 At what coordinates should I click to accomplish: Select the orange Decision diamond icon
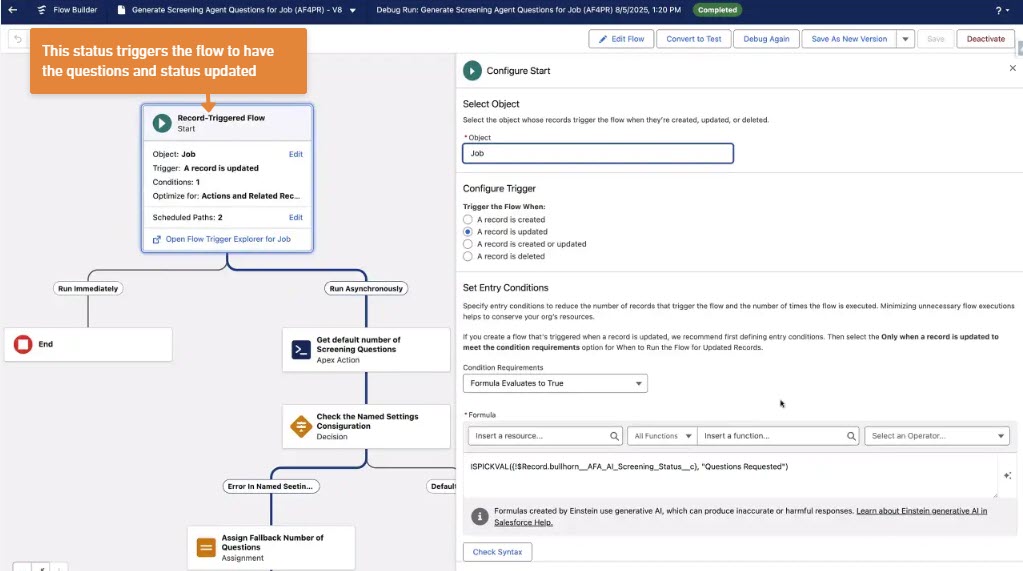coord(300,426)
